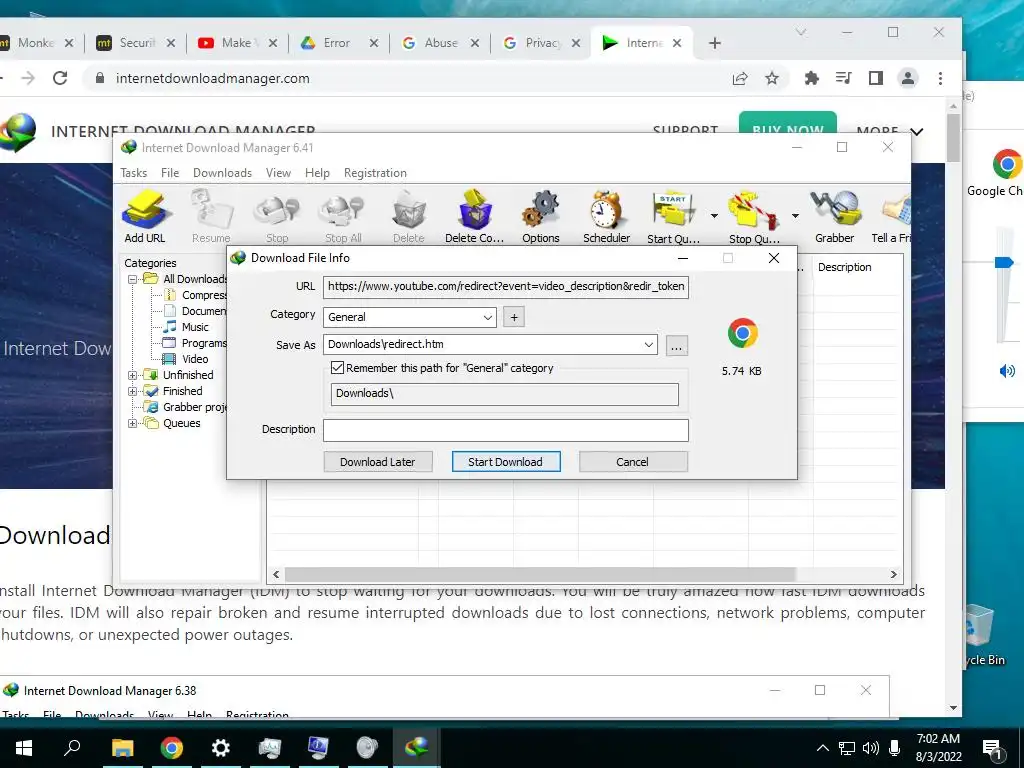The image size is (1024, 768).
Task: Click the Cancel button
Action: coord(632,462)
